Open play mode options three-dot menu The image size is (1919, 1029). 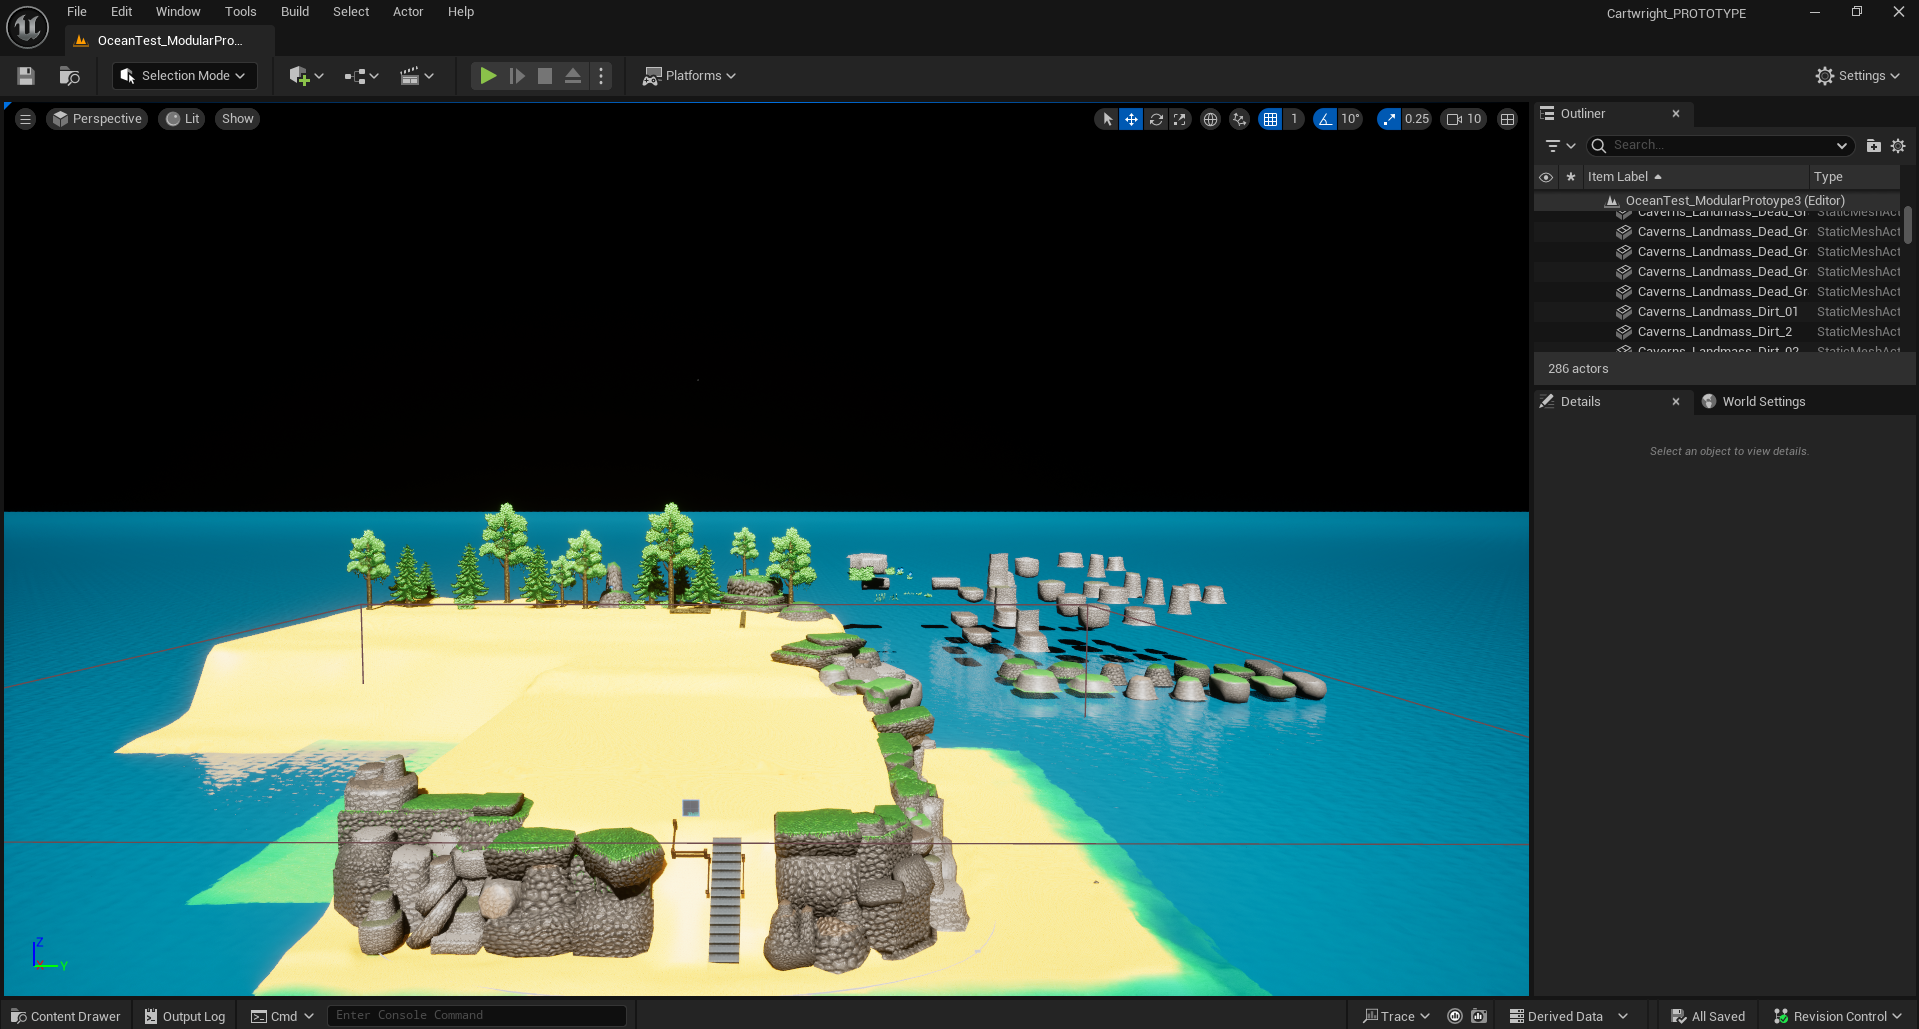601,76
